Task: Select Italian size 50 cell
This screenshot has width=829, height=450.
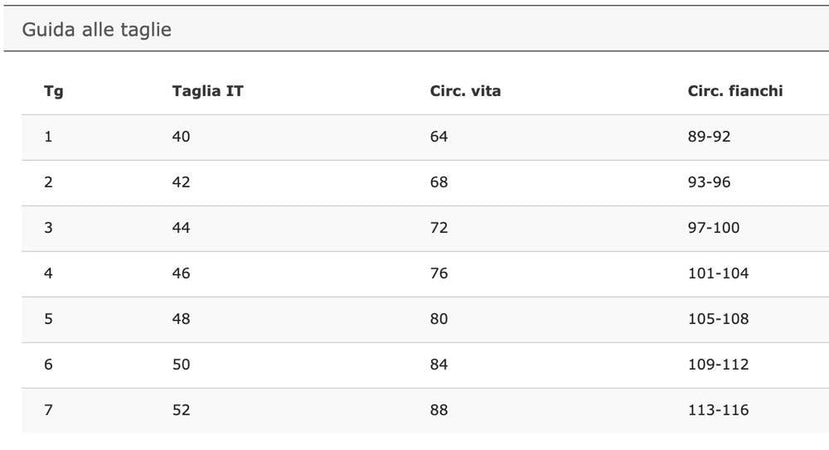Action: (181, 364)
